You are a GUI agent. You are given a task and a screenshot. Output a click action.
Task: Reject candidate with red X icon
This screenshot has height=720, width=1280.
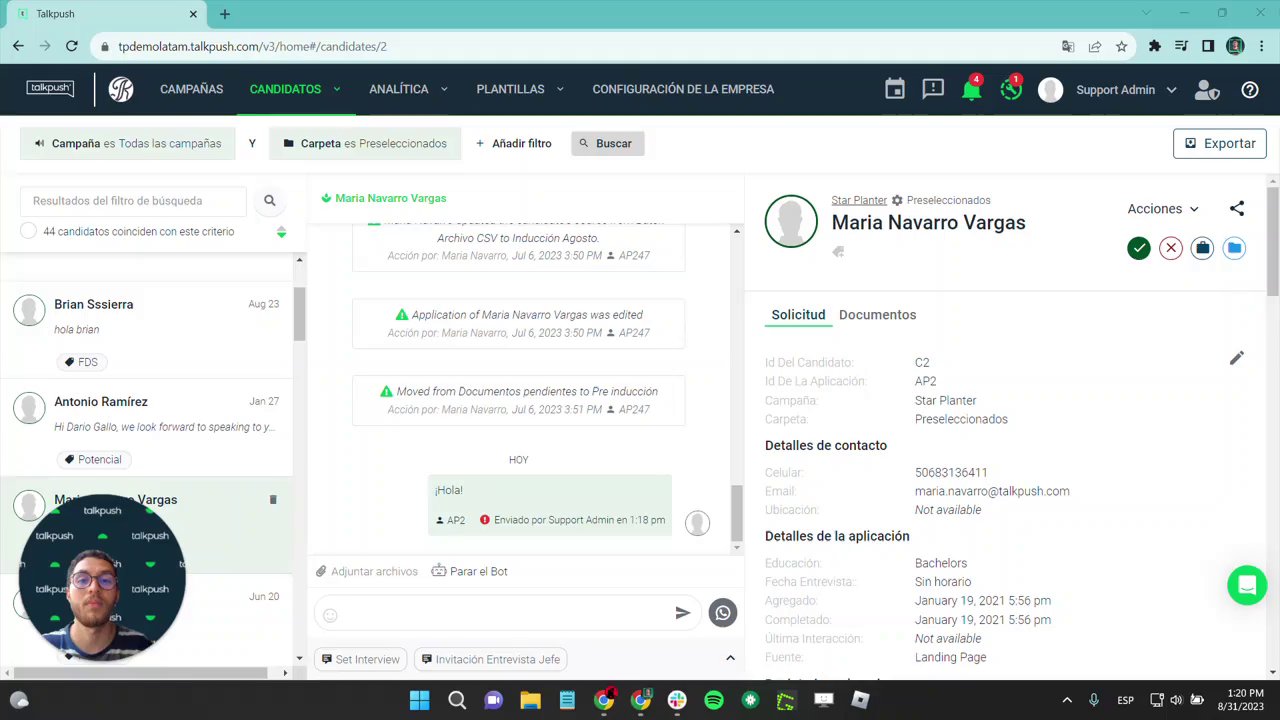point(1171,248)
